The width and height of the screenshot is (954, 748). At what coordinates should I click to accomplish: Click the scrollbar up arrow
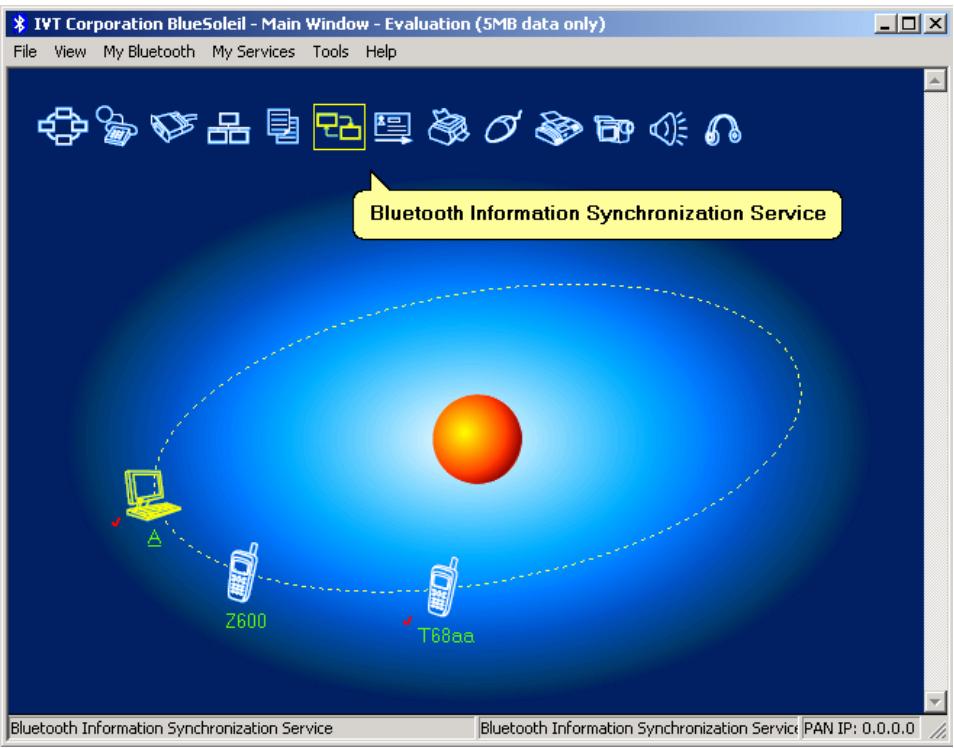click(x=935, y=80)
